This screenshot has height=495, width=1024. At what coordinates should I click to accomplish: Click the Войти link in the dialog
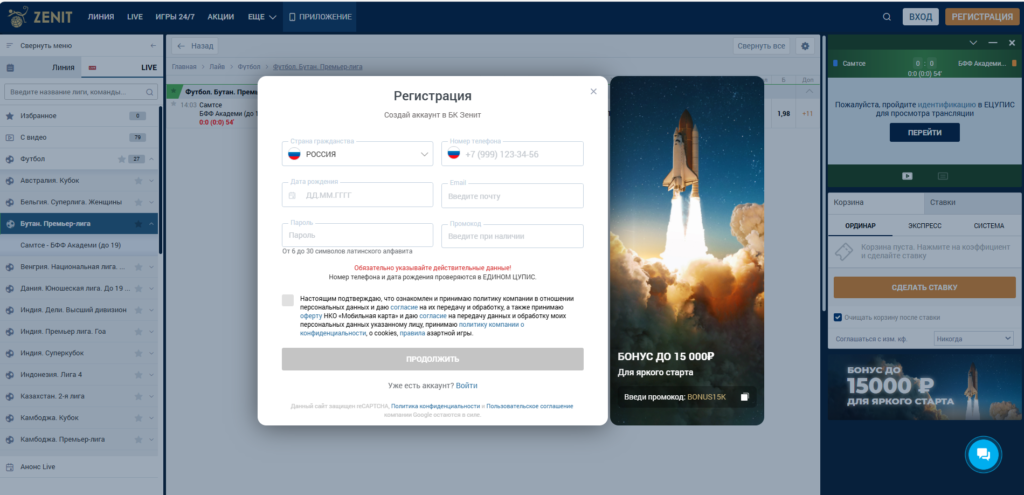point(466,385)
